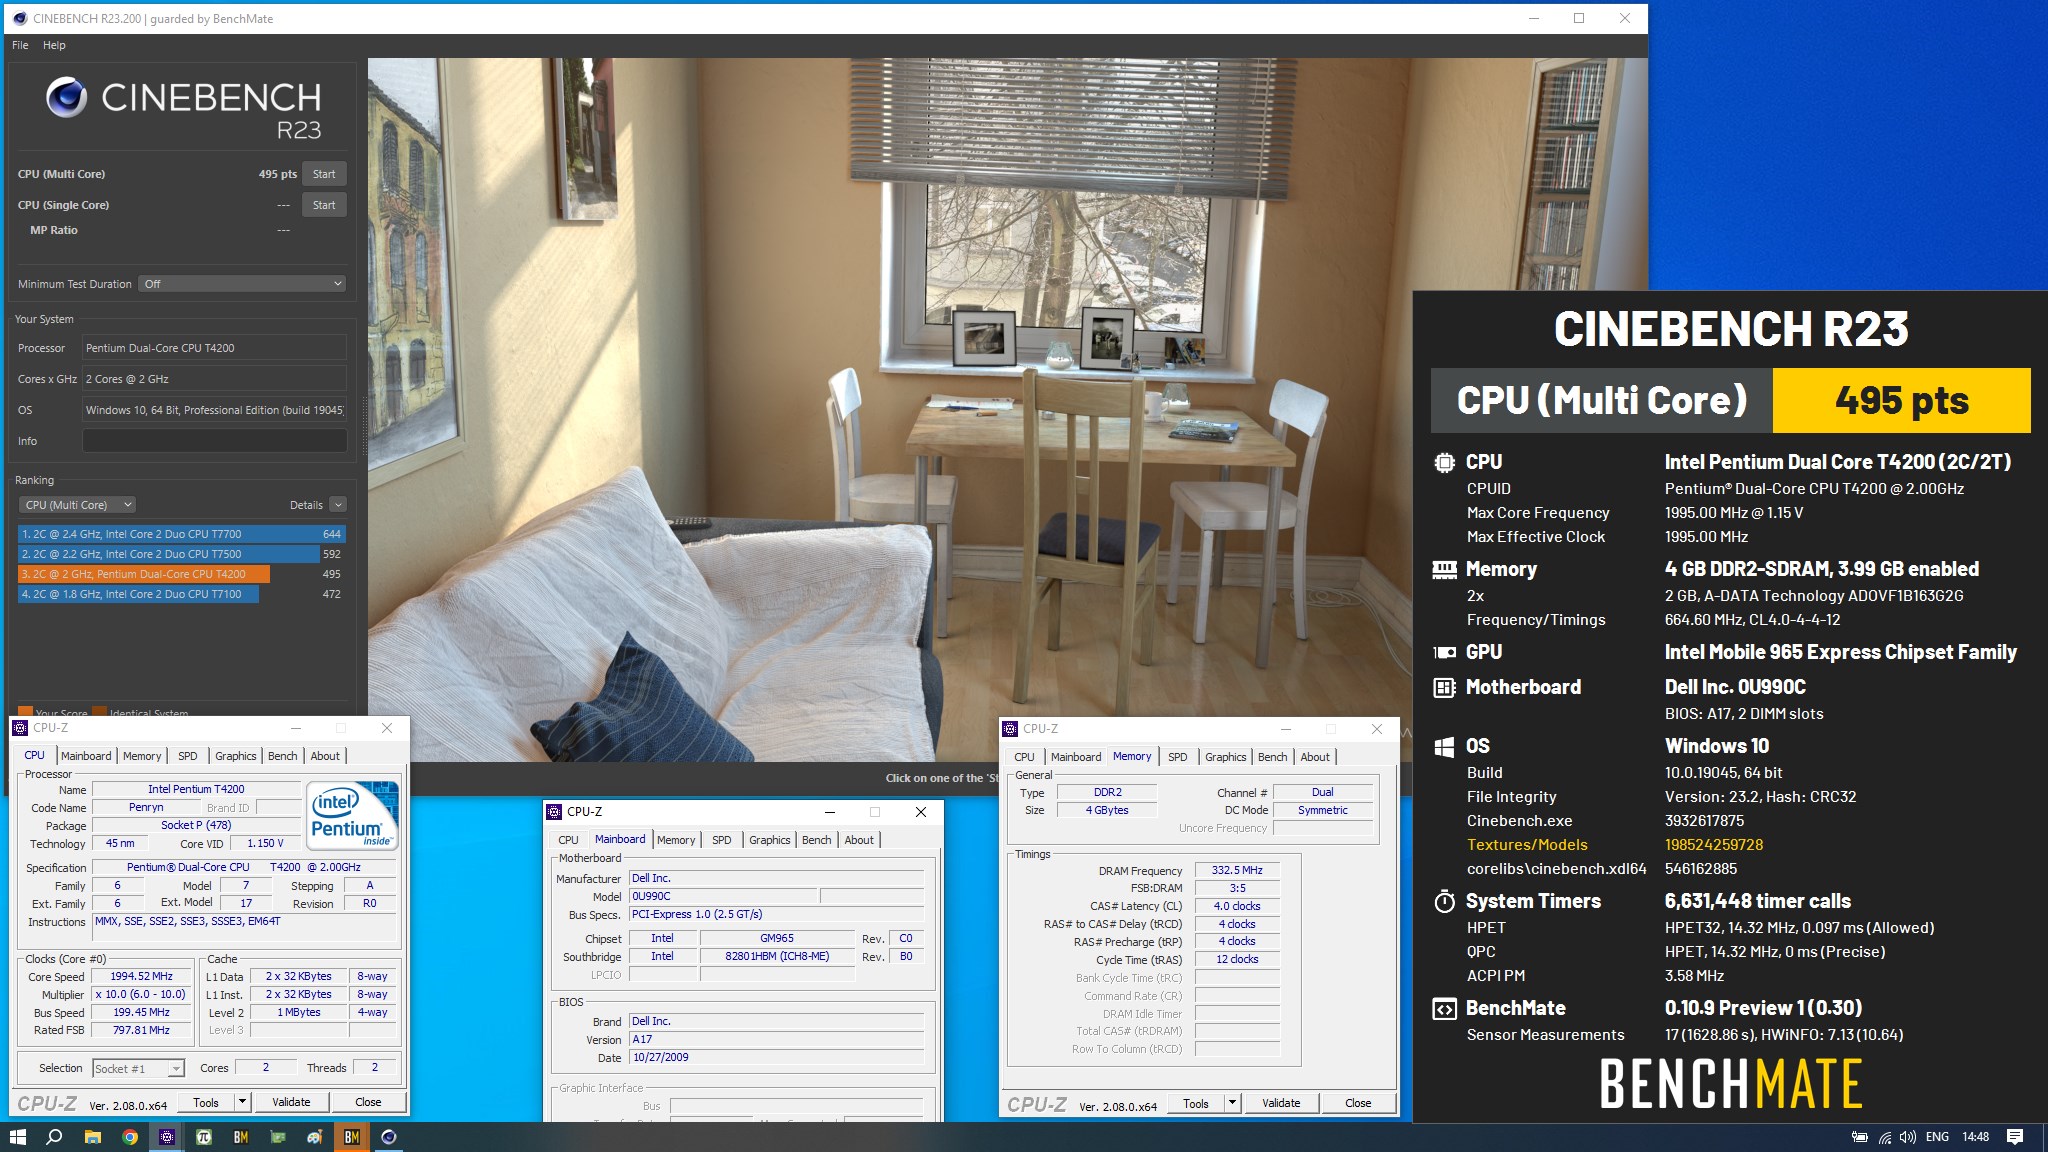Click the CPU chip icon in BenchMate panel
Screen dimensions: 2048x1152
pos(1444,462)
